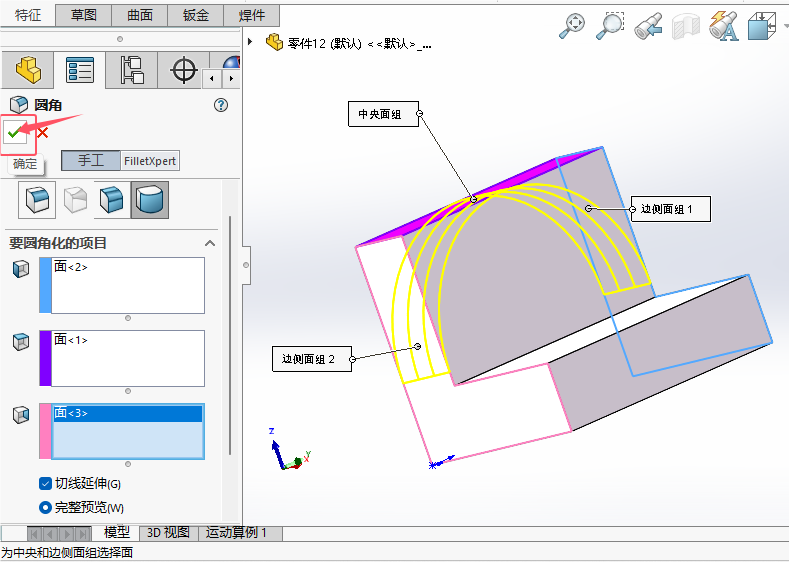
Task: Switch to the 钣金 ribbon tab
Action: coord(195,15)
